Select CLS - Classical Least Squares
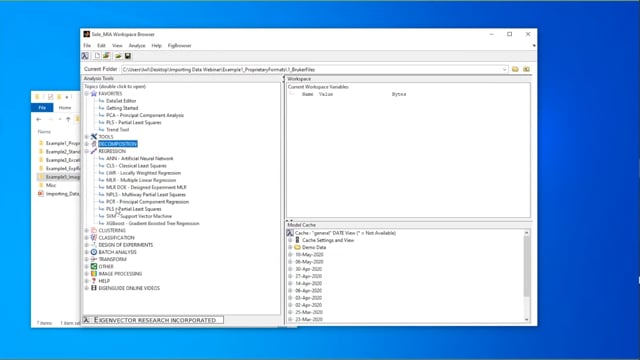 [x=136, y=166]
